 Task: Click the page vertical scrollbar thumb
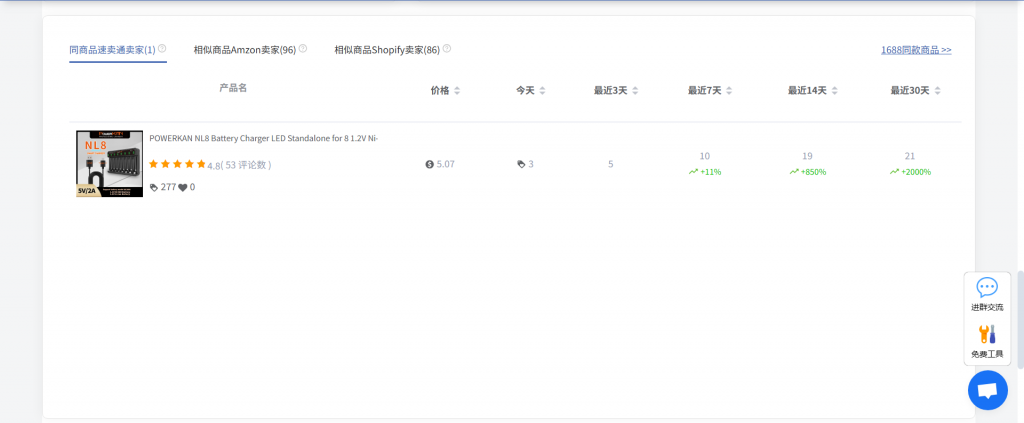pyautogui.click(x=1020, y=320)
